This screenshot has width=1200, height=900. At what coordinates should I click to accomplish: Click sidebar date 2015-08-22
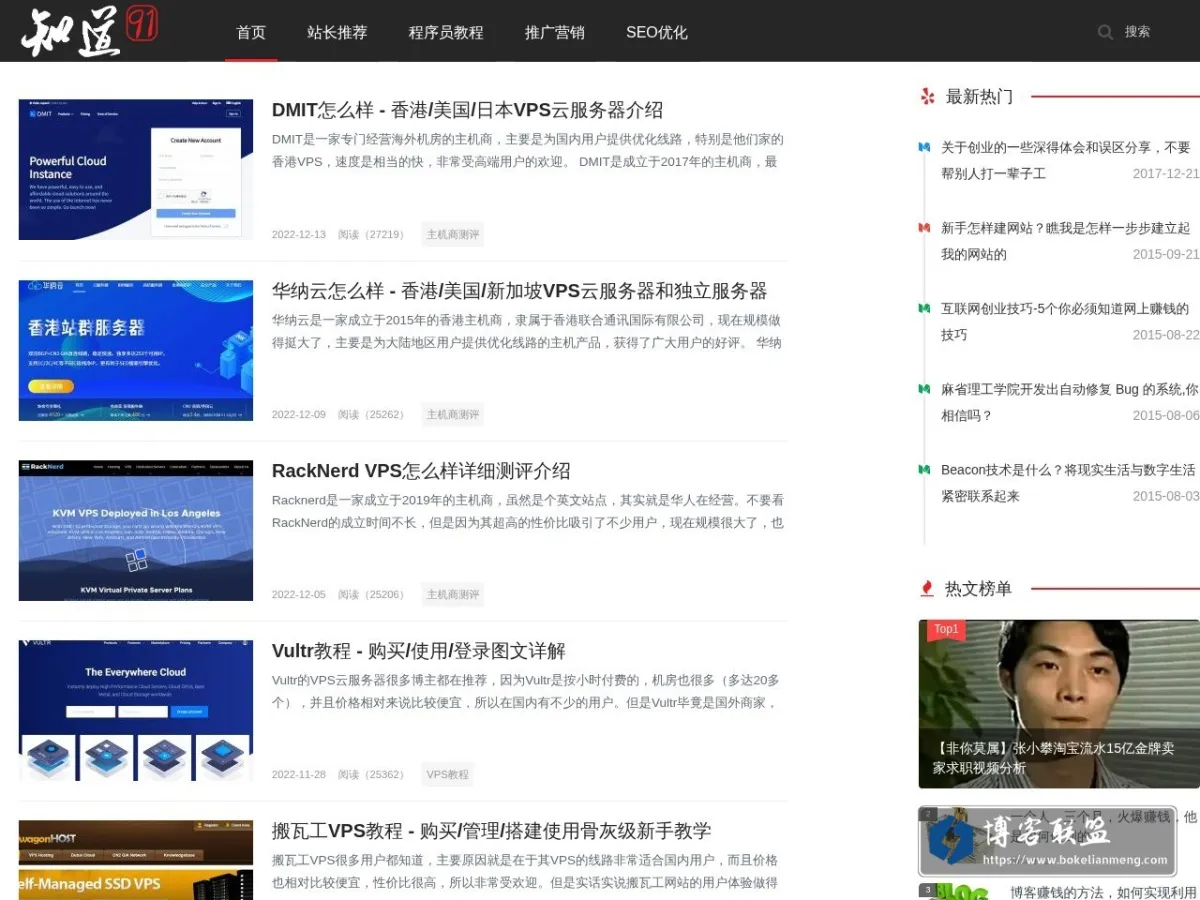[x=1166, y=334]
